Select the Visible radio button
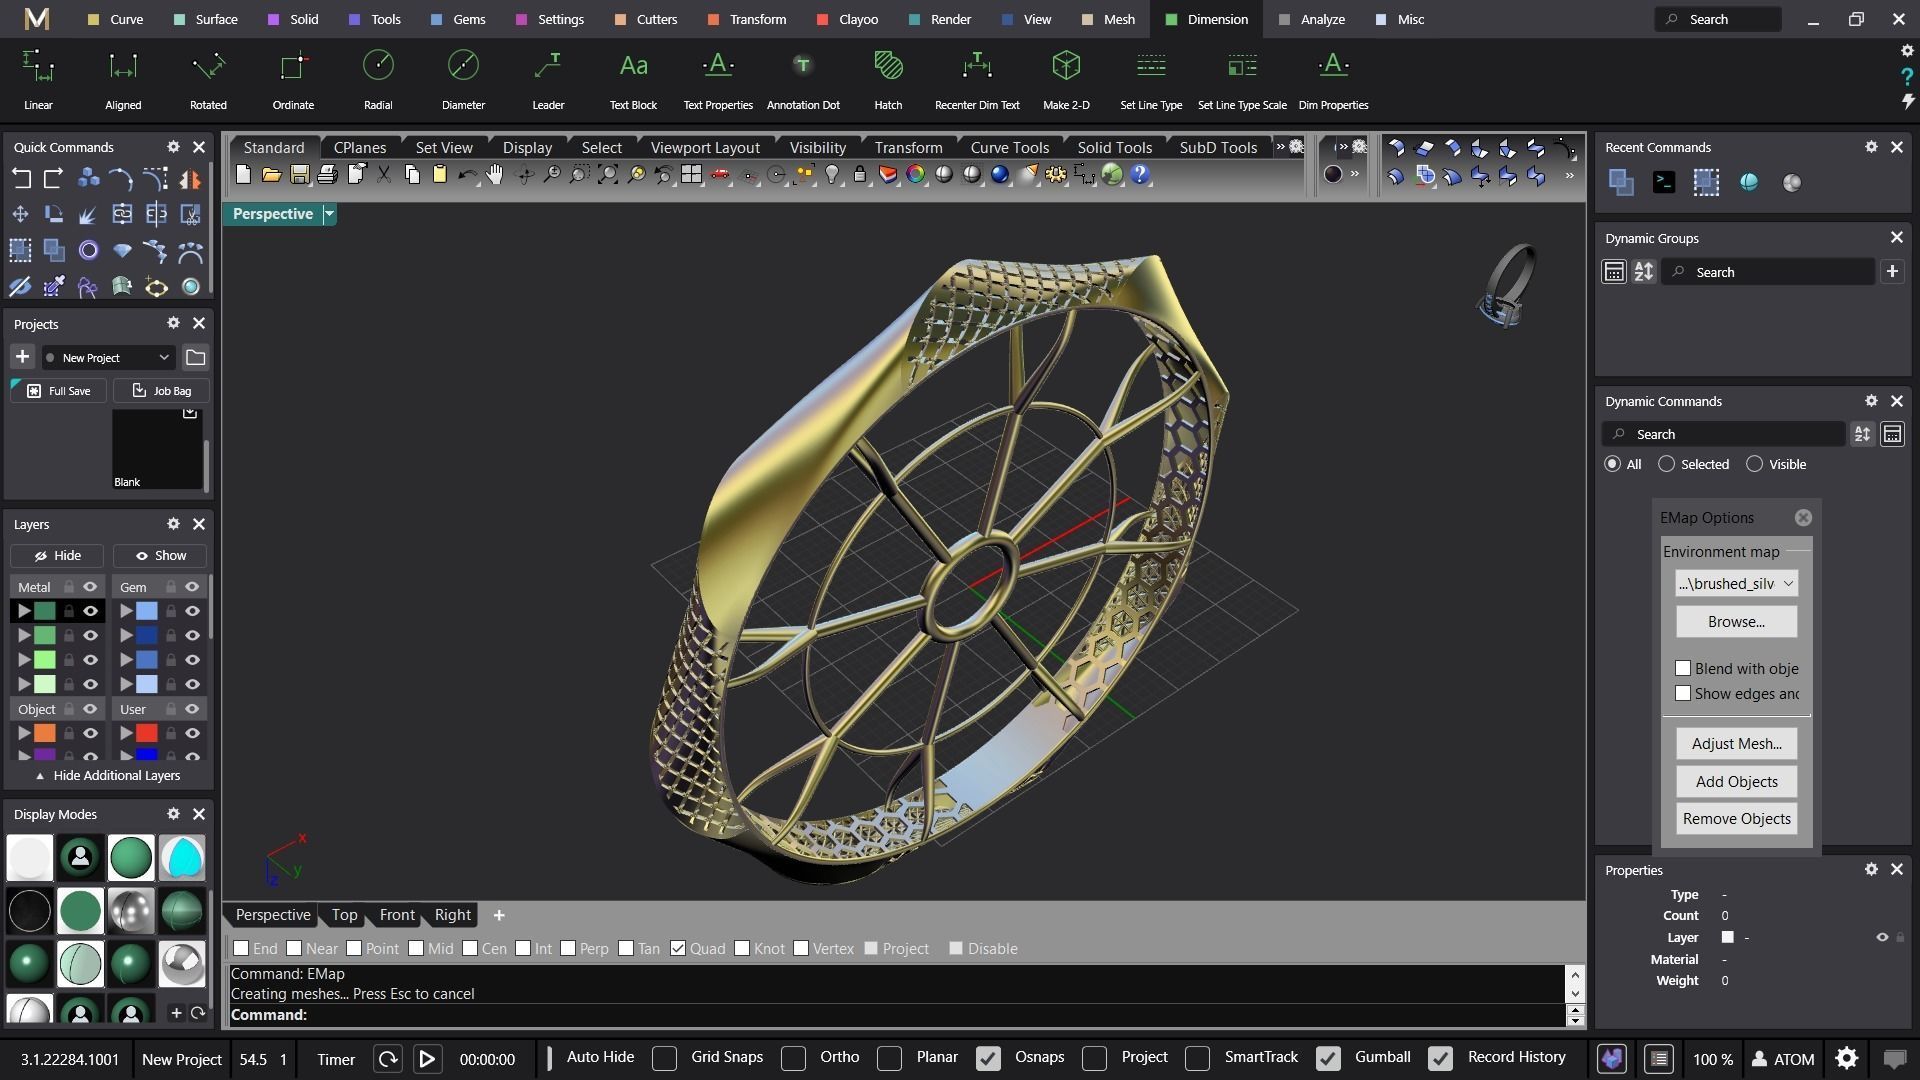 point(1754,464)
